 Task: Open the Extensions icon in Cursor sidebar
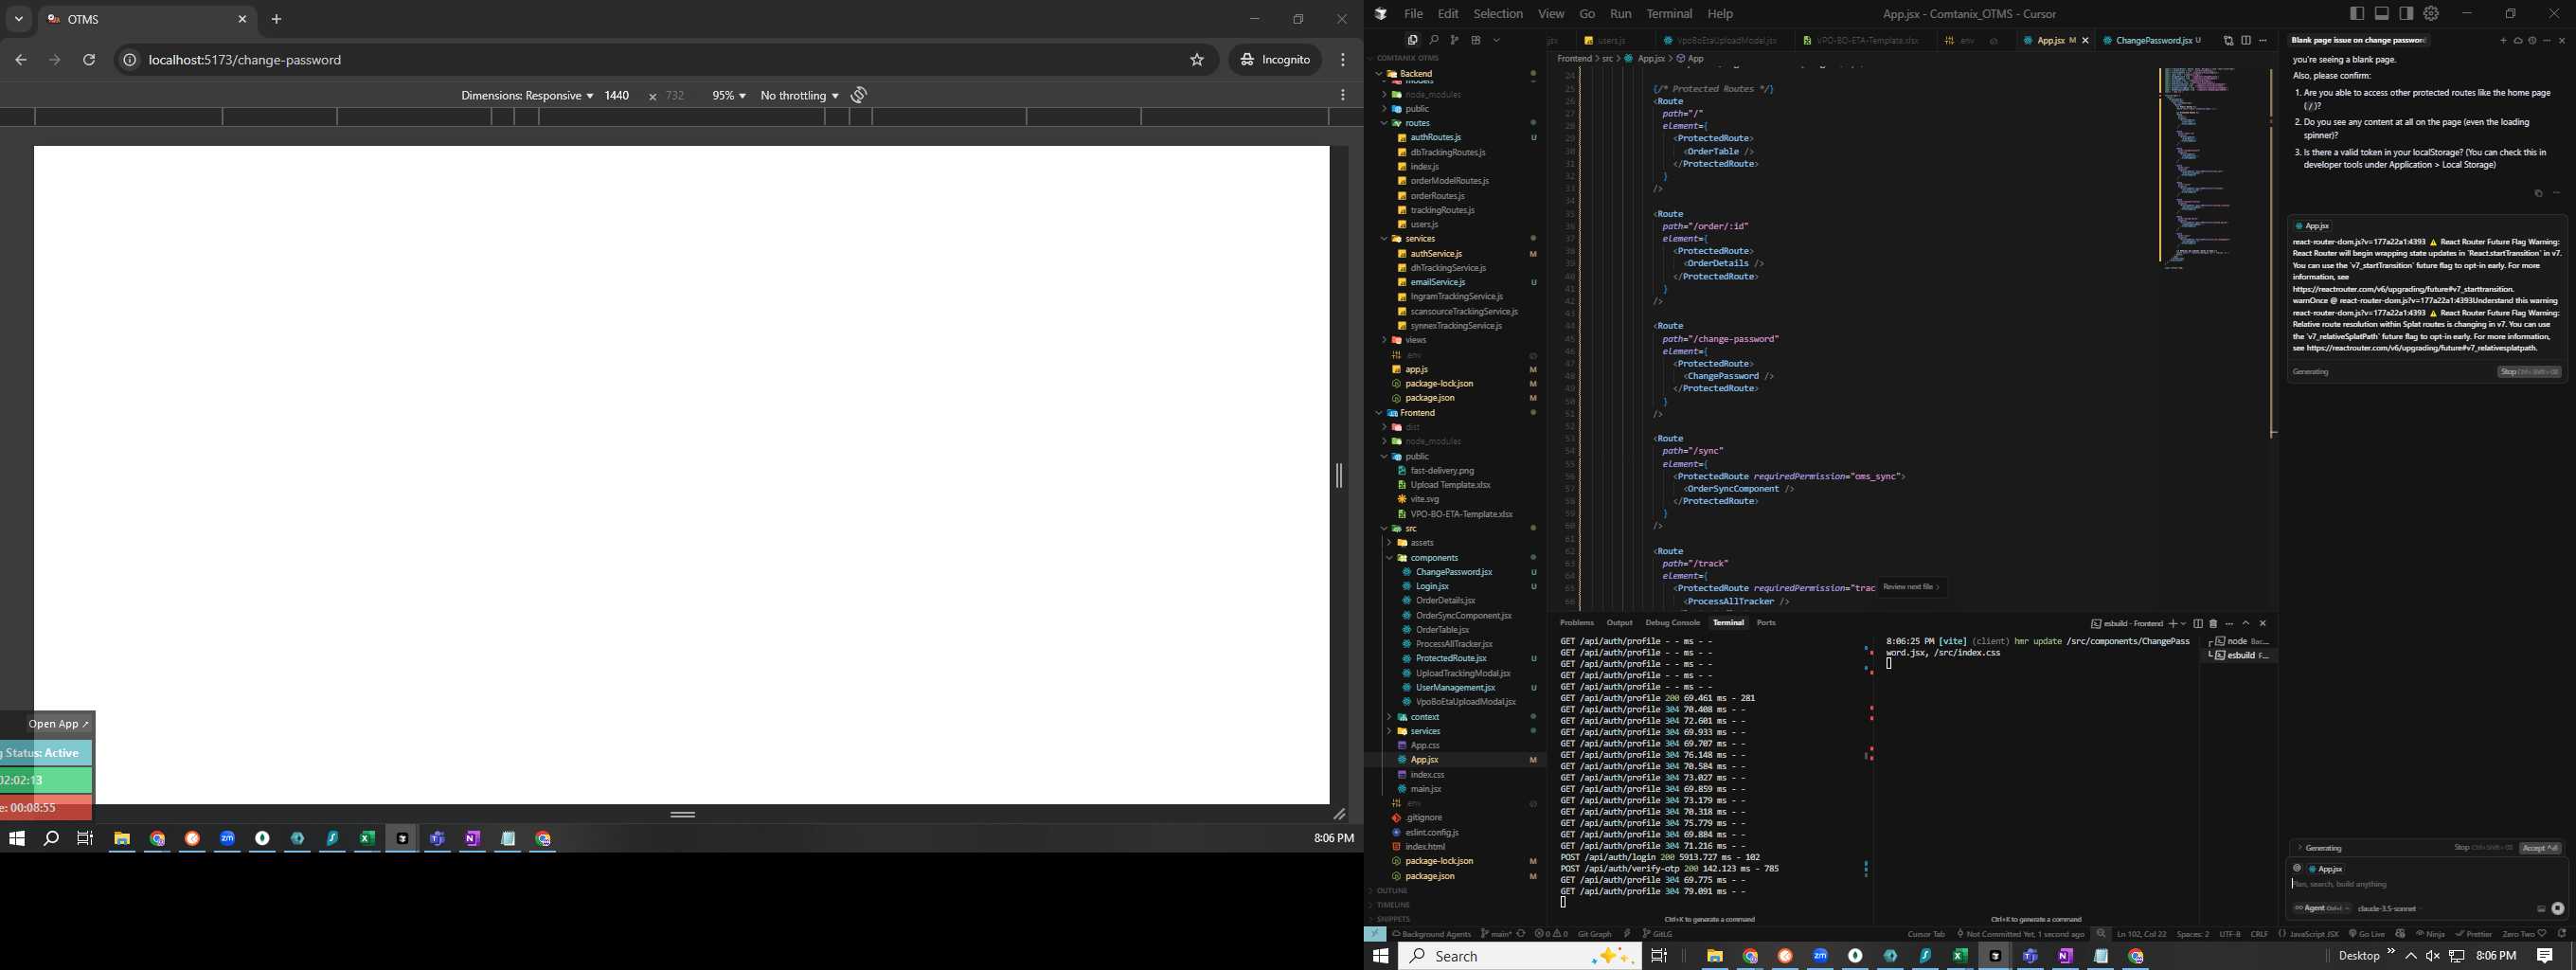(x=1475, y=40)
